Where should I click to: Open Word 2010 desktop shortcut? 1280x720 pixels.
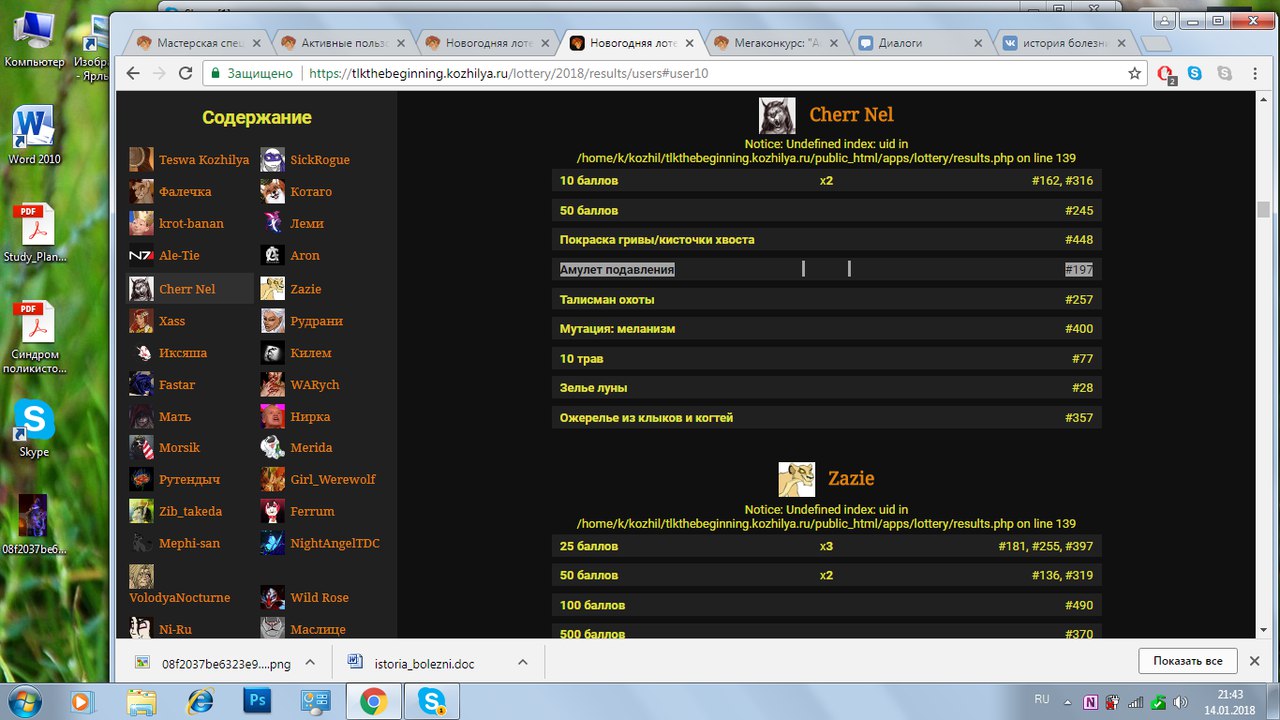[34, 136]
